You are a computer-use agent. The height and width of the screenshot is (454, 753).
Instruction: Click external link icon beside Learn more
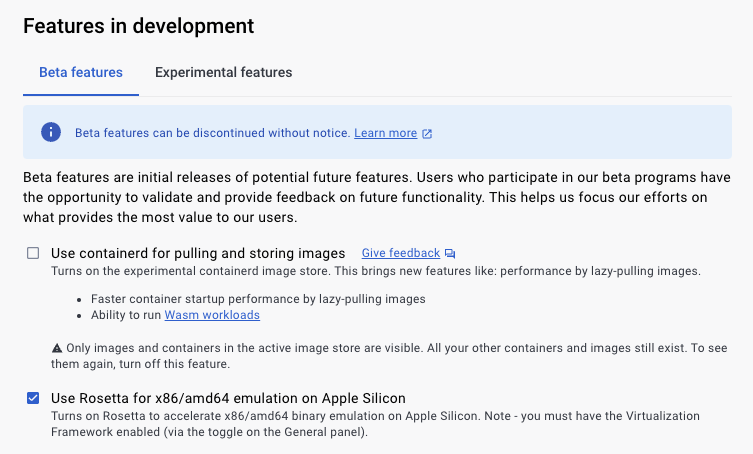tap(427, 133)
